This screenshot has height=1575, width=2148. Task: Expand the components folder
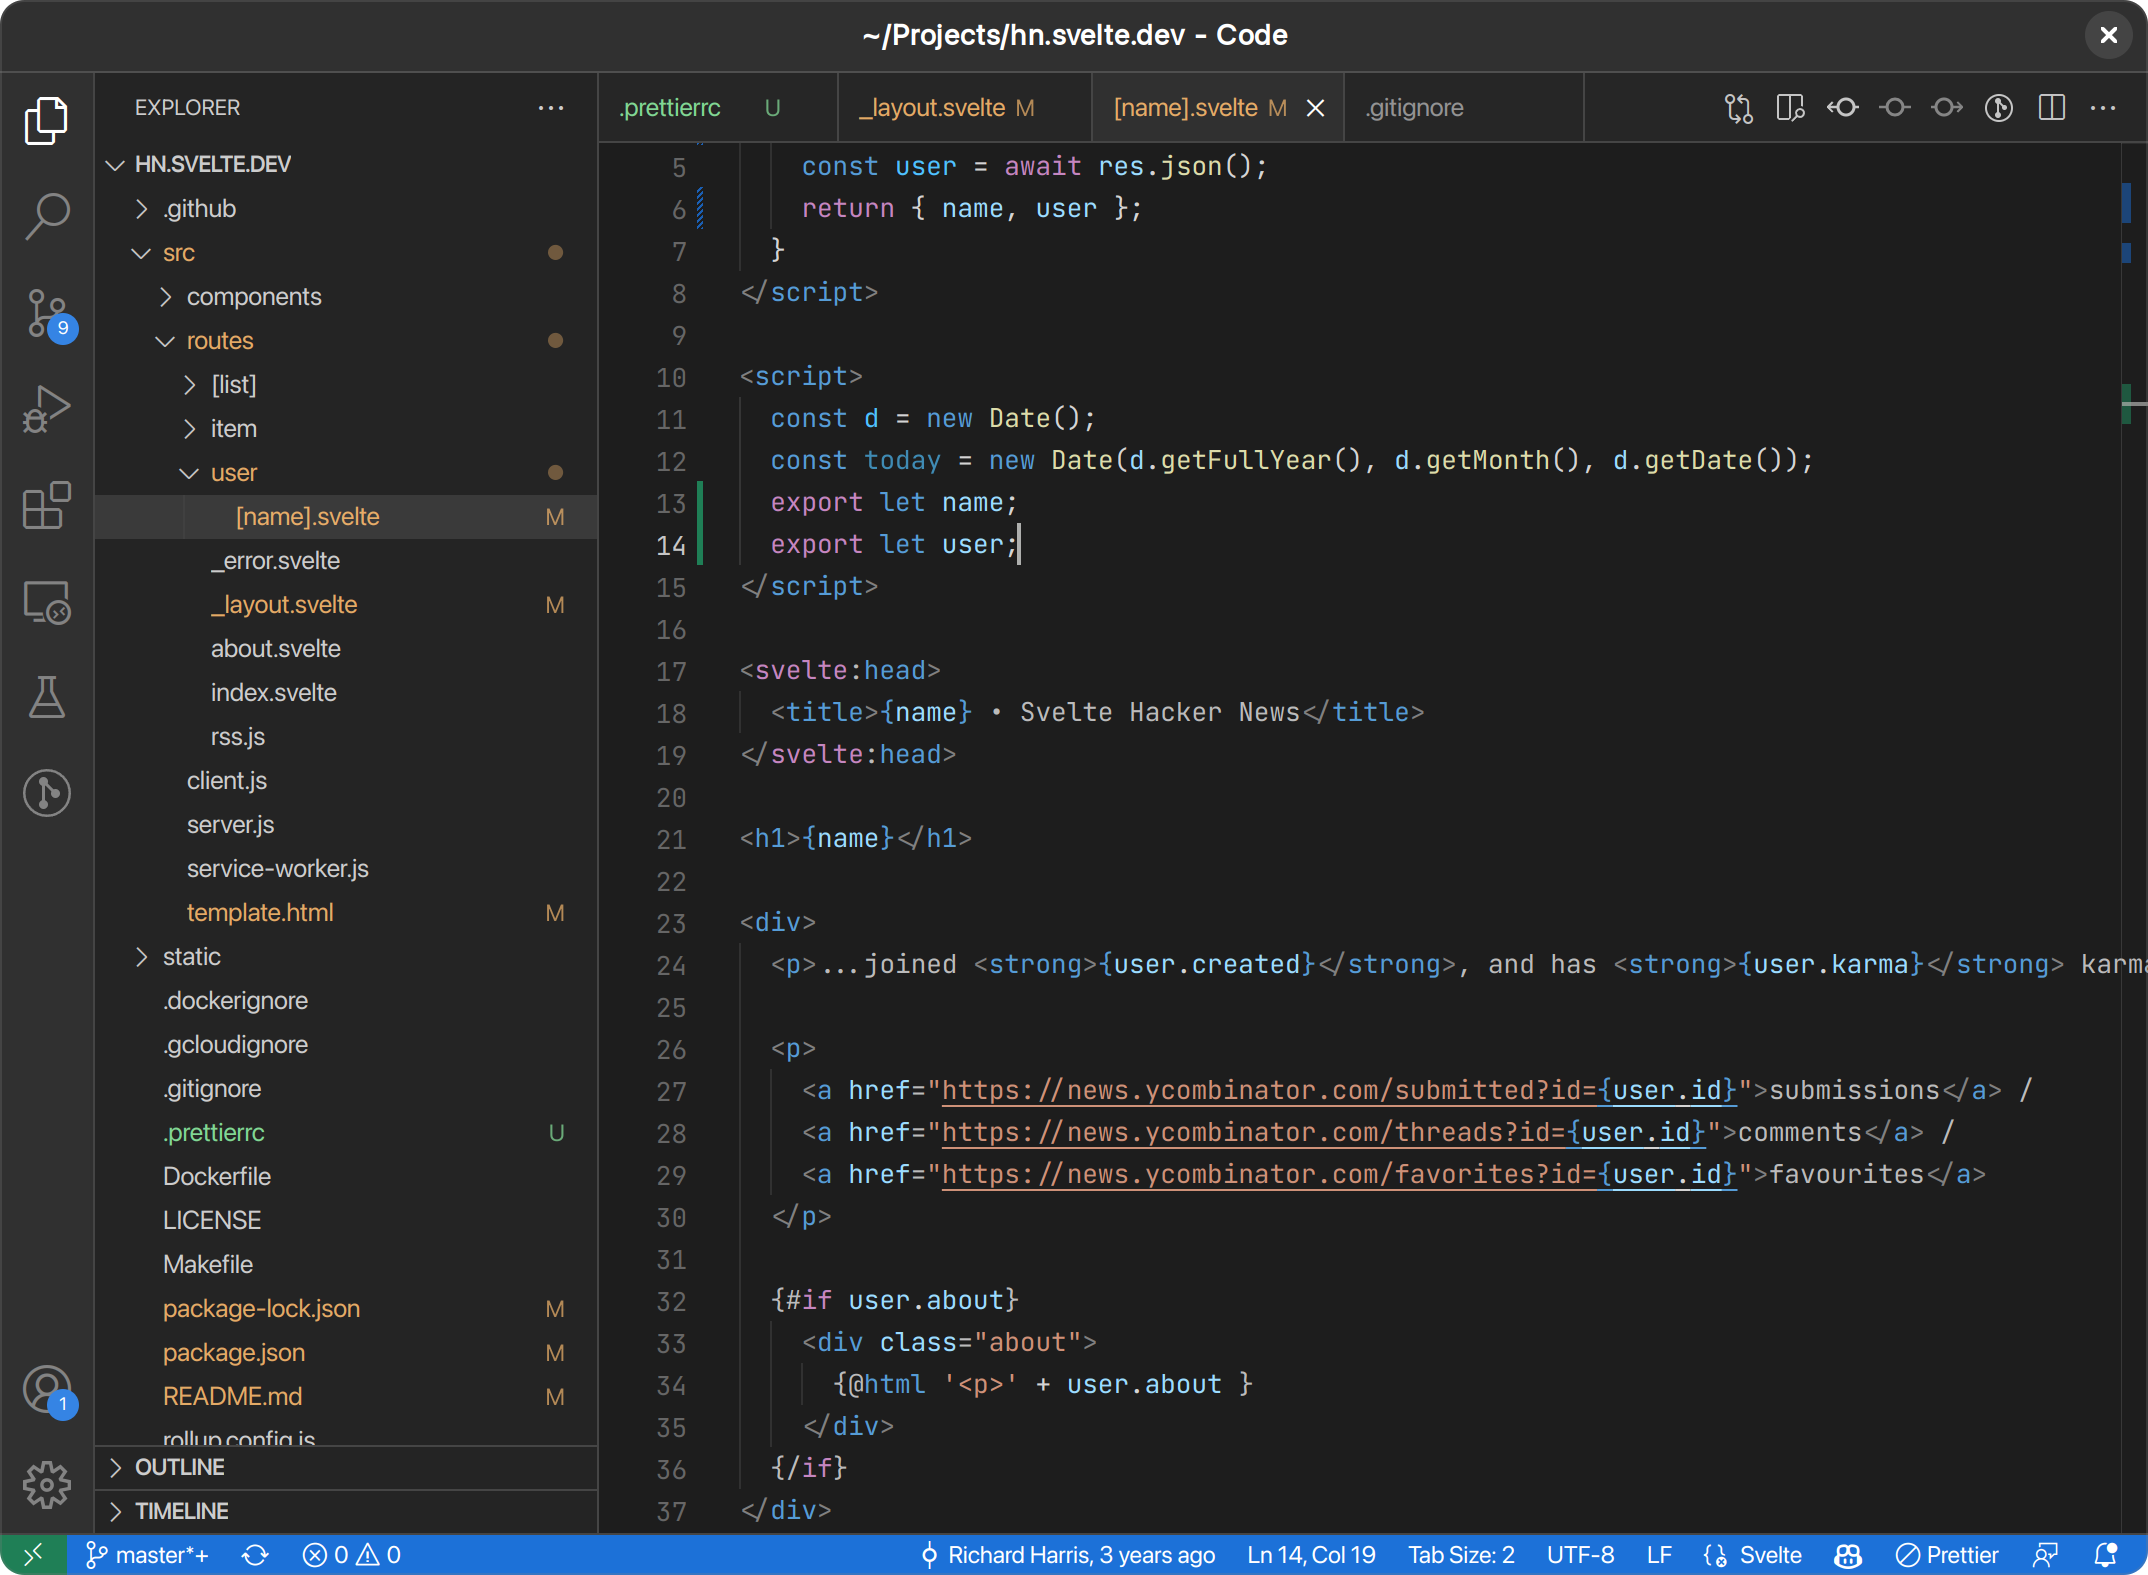(x=253, y=297)
